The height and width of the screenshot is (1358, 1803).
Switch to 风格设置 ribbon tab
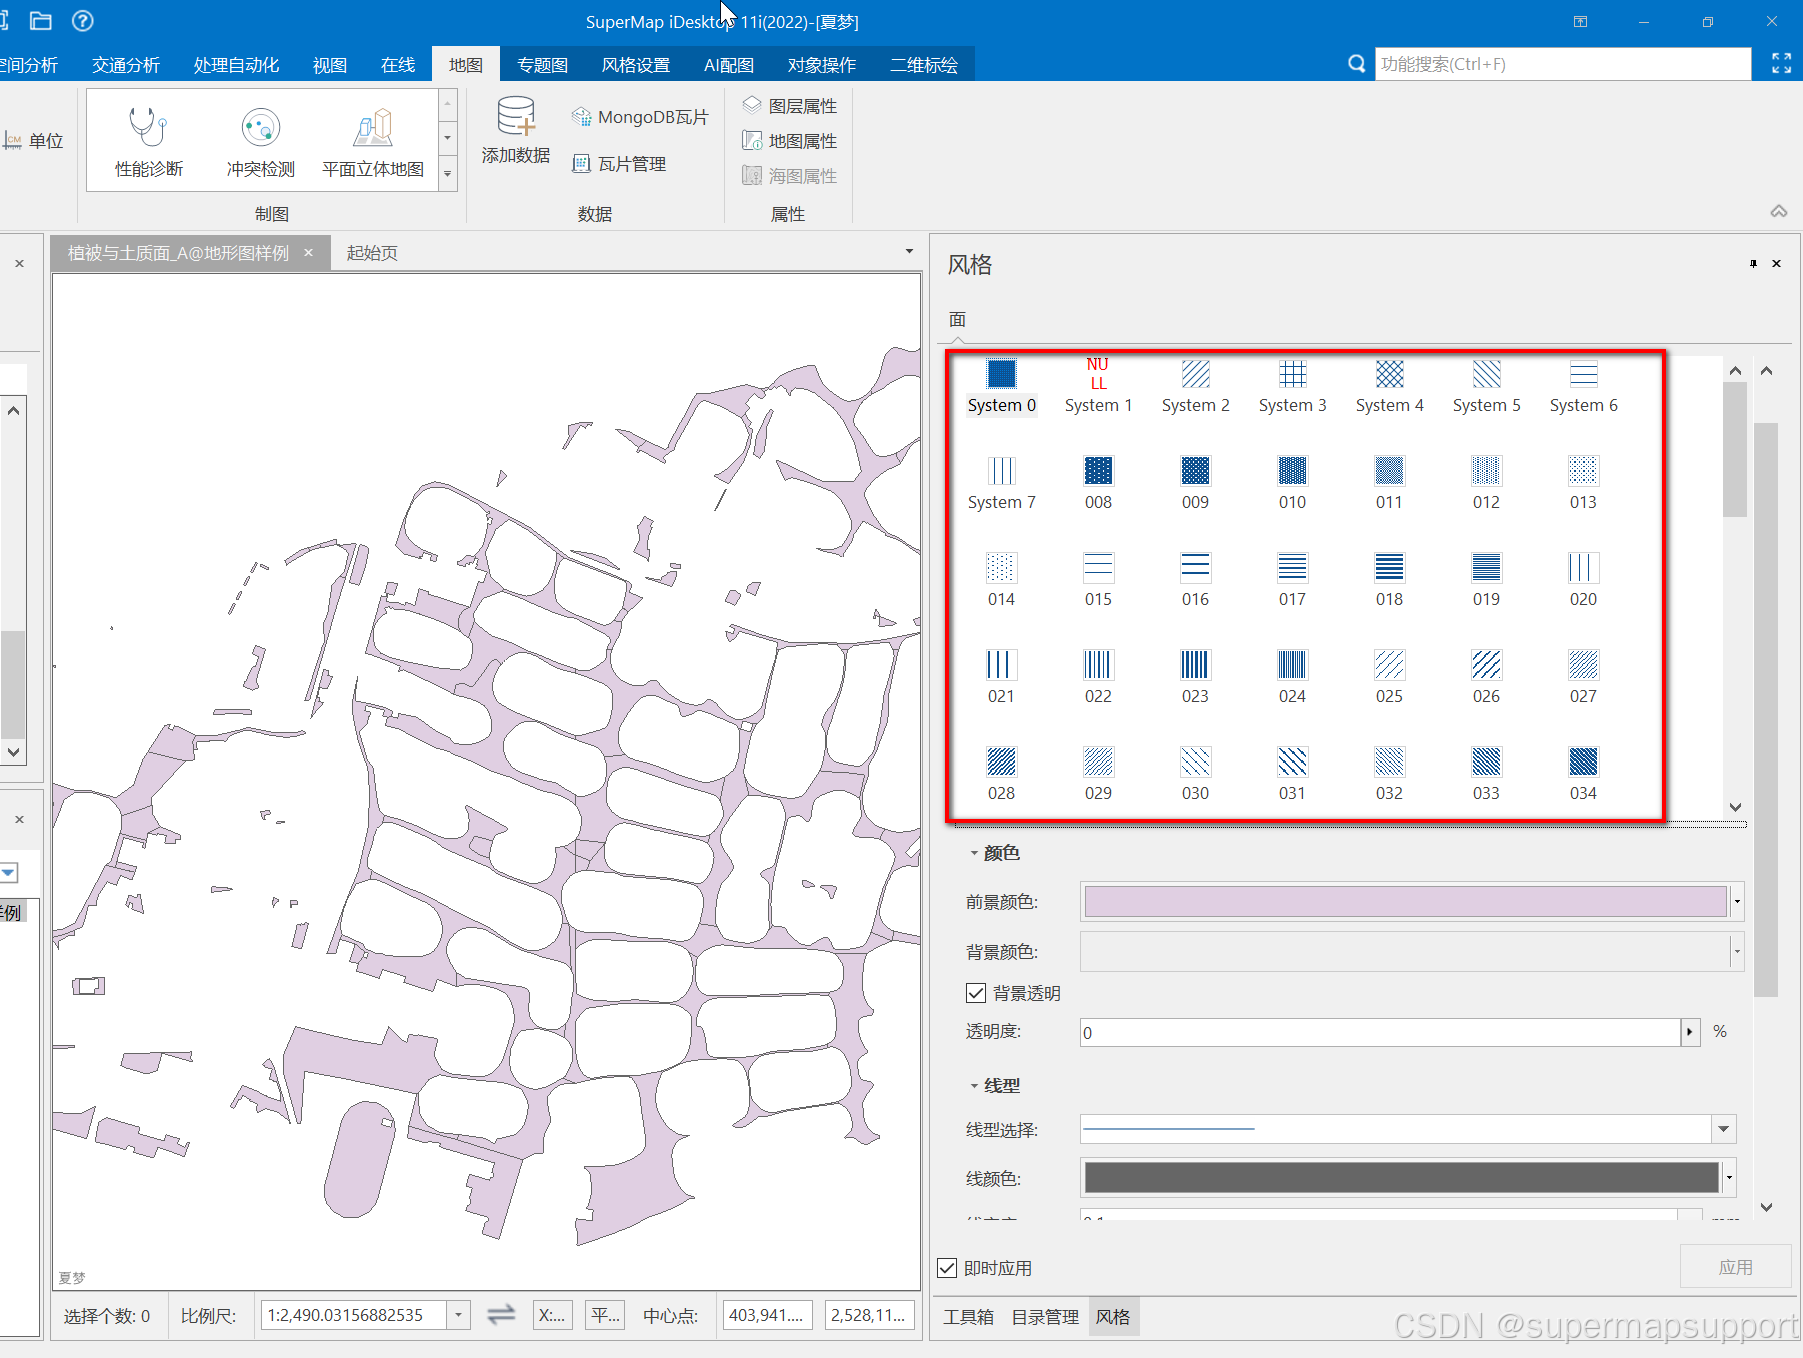[x=636, y=65]
